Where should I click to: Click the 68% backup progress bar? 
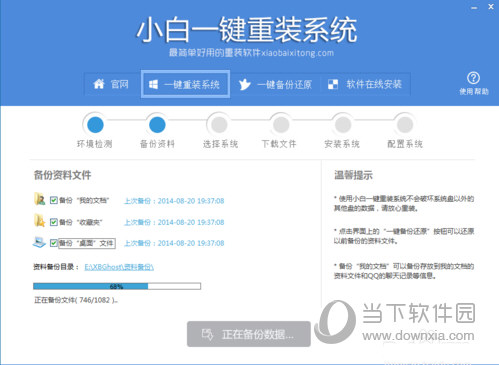click(117, 286)
